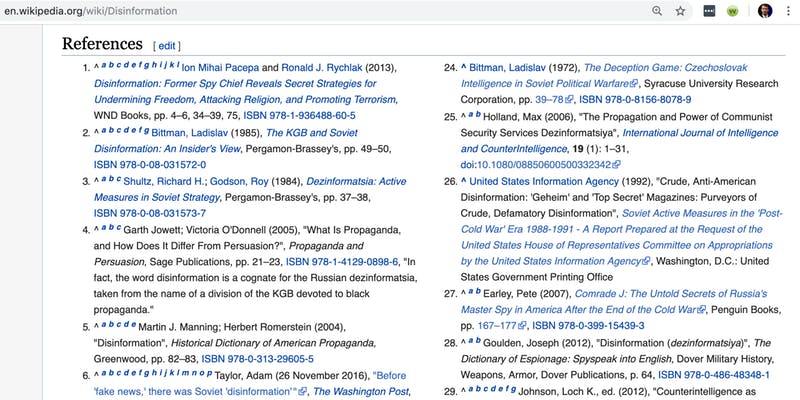Open Ion Mihai Pacepa link

coord(220,68)
